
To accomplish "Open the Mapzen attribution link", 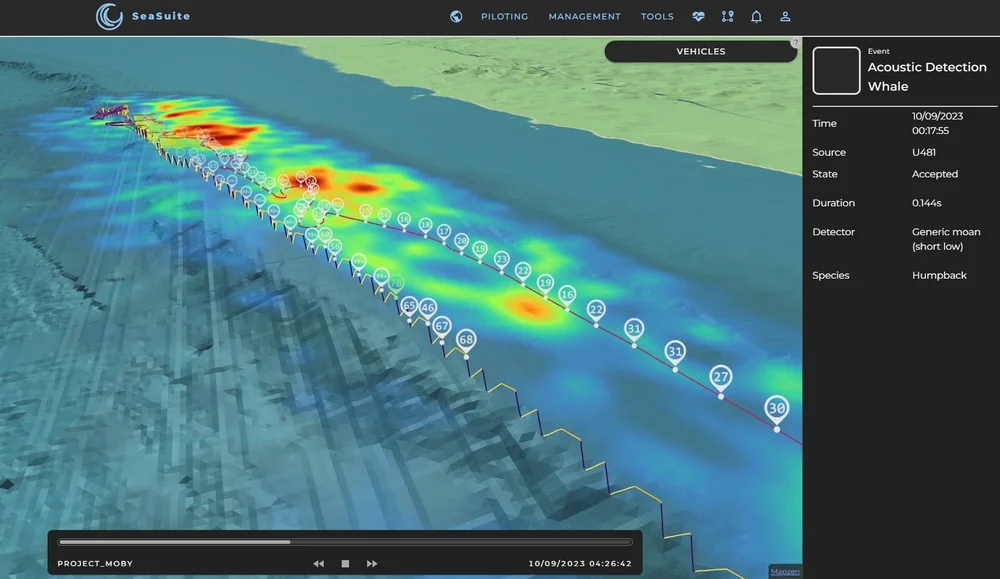I will coord(785,572).
